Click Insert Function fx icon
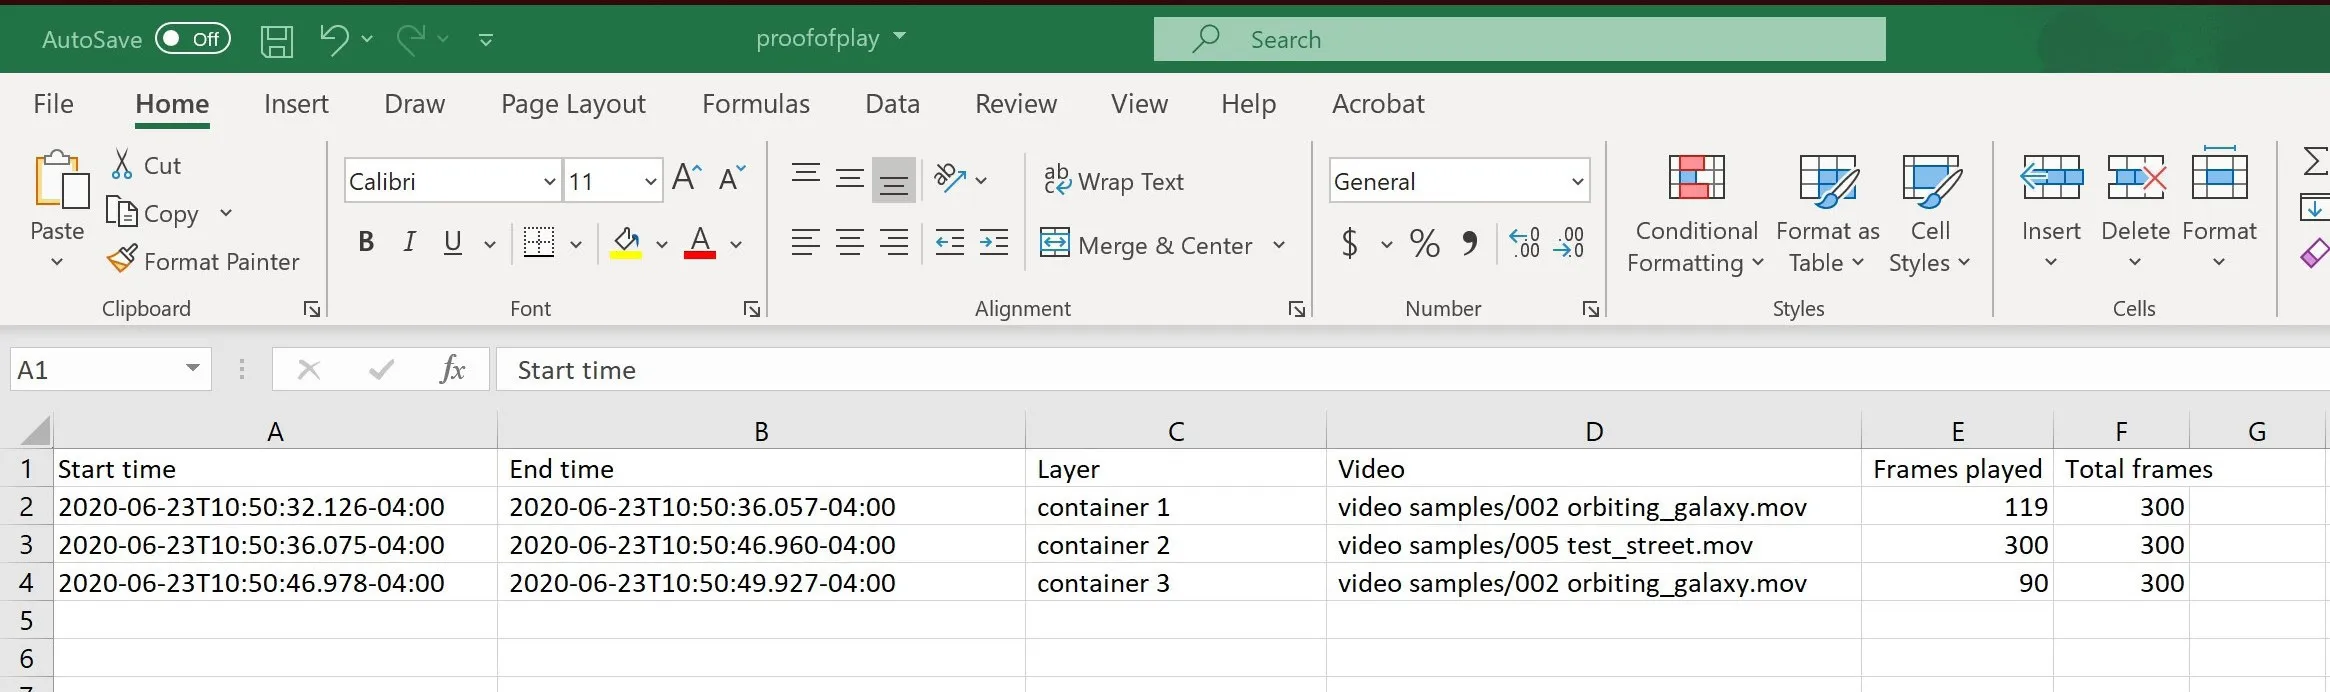The height and width of the screenshot is (692, 2330). (452, 370)
